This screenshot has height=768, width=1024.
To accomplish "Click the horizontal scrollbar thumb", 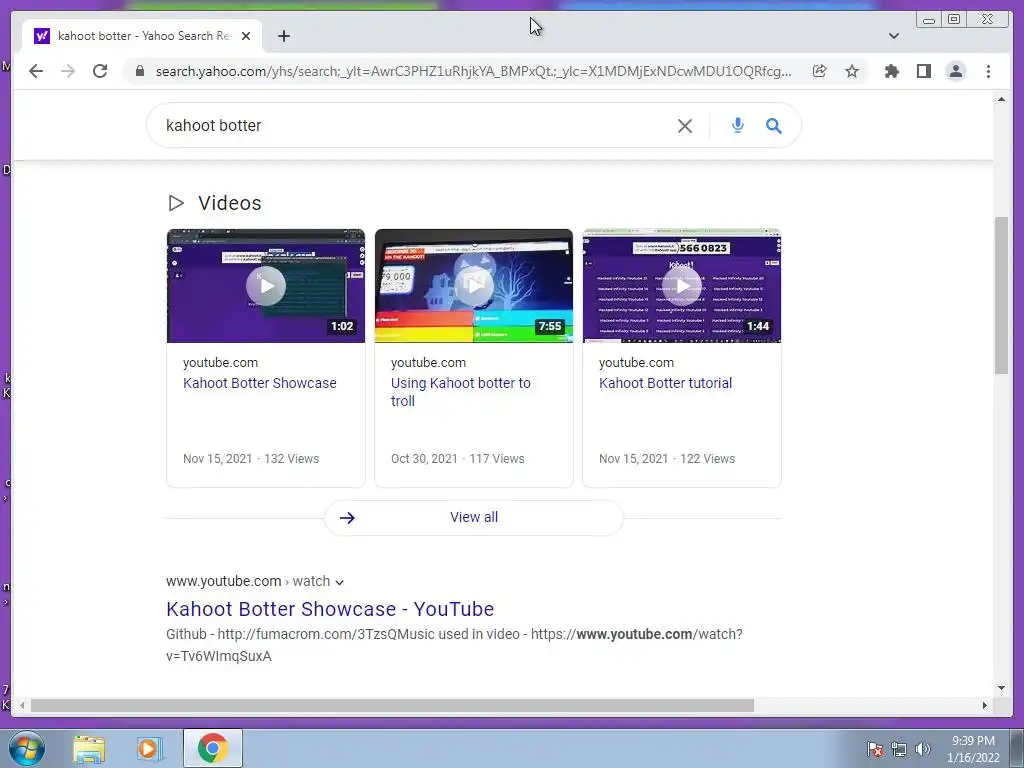I will [x=392, y=705].
